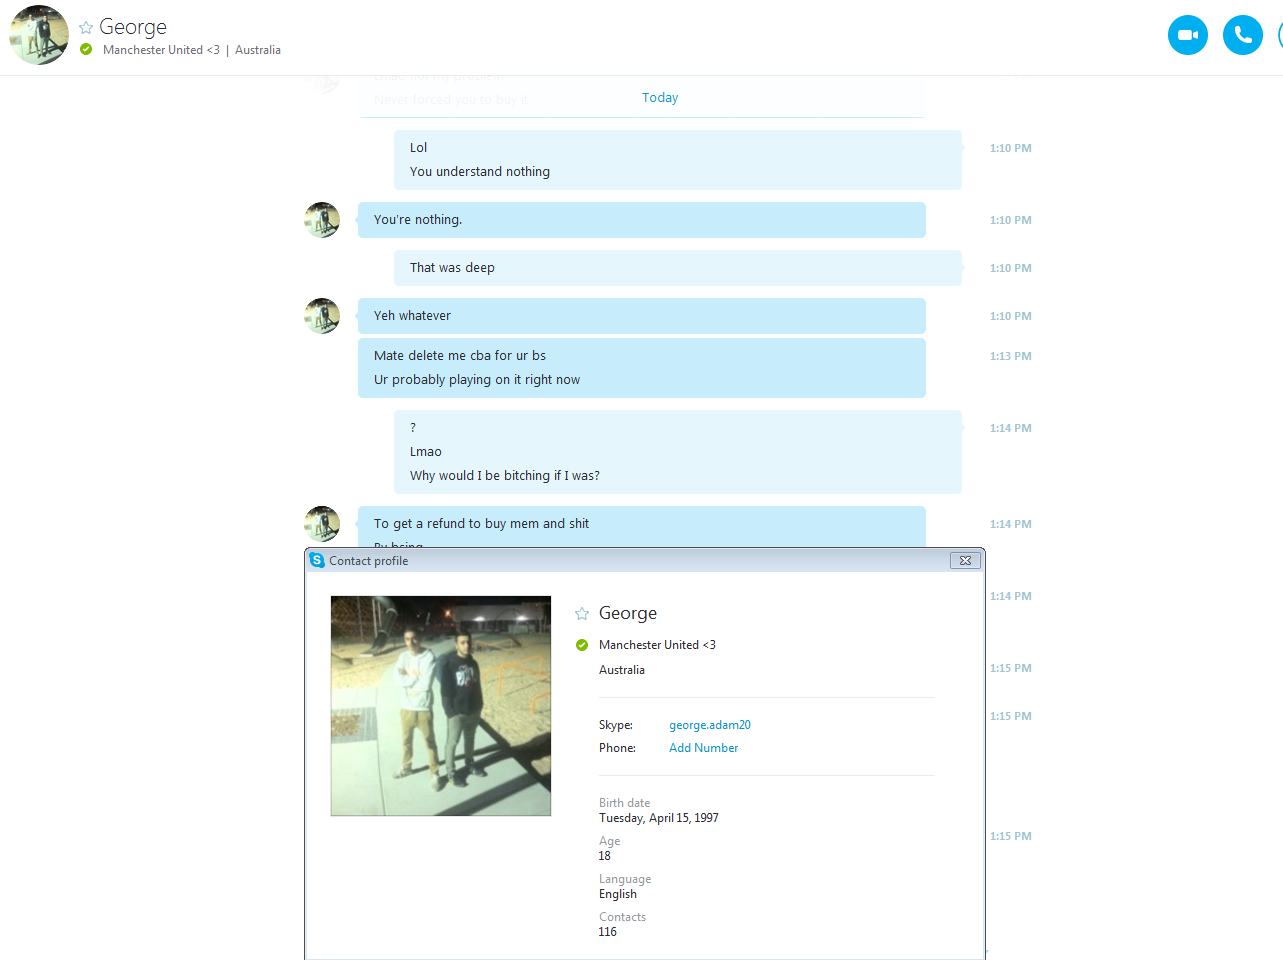
Task: Start a video call with George
Action: pyautogui.click(x=1187, y=35)
